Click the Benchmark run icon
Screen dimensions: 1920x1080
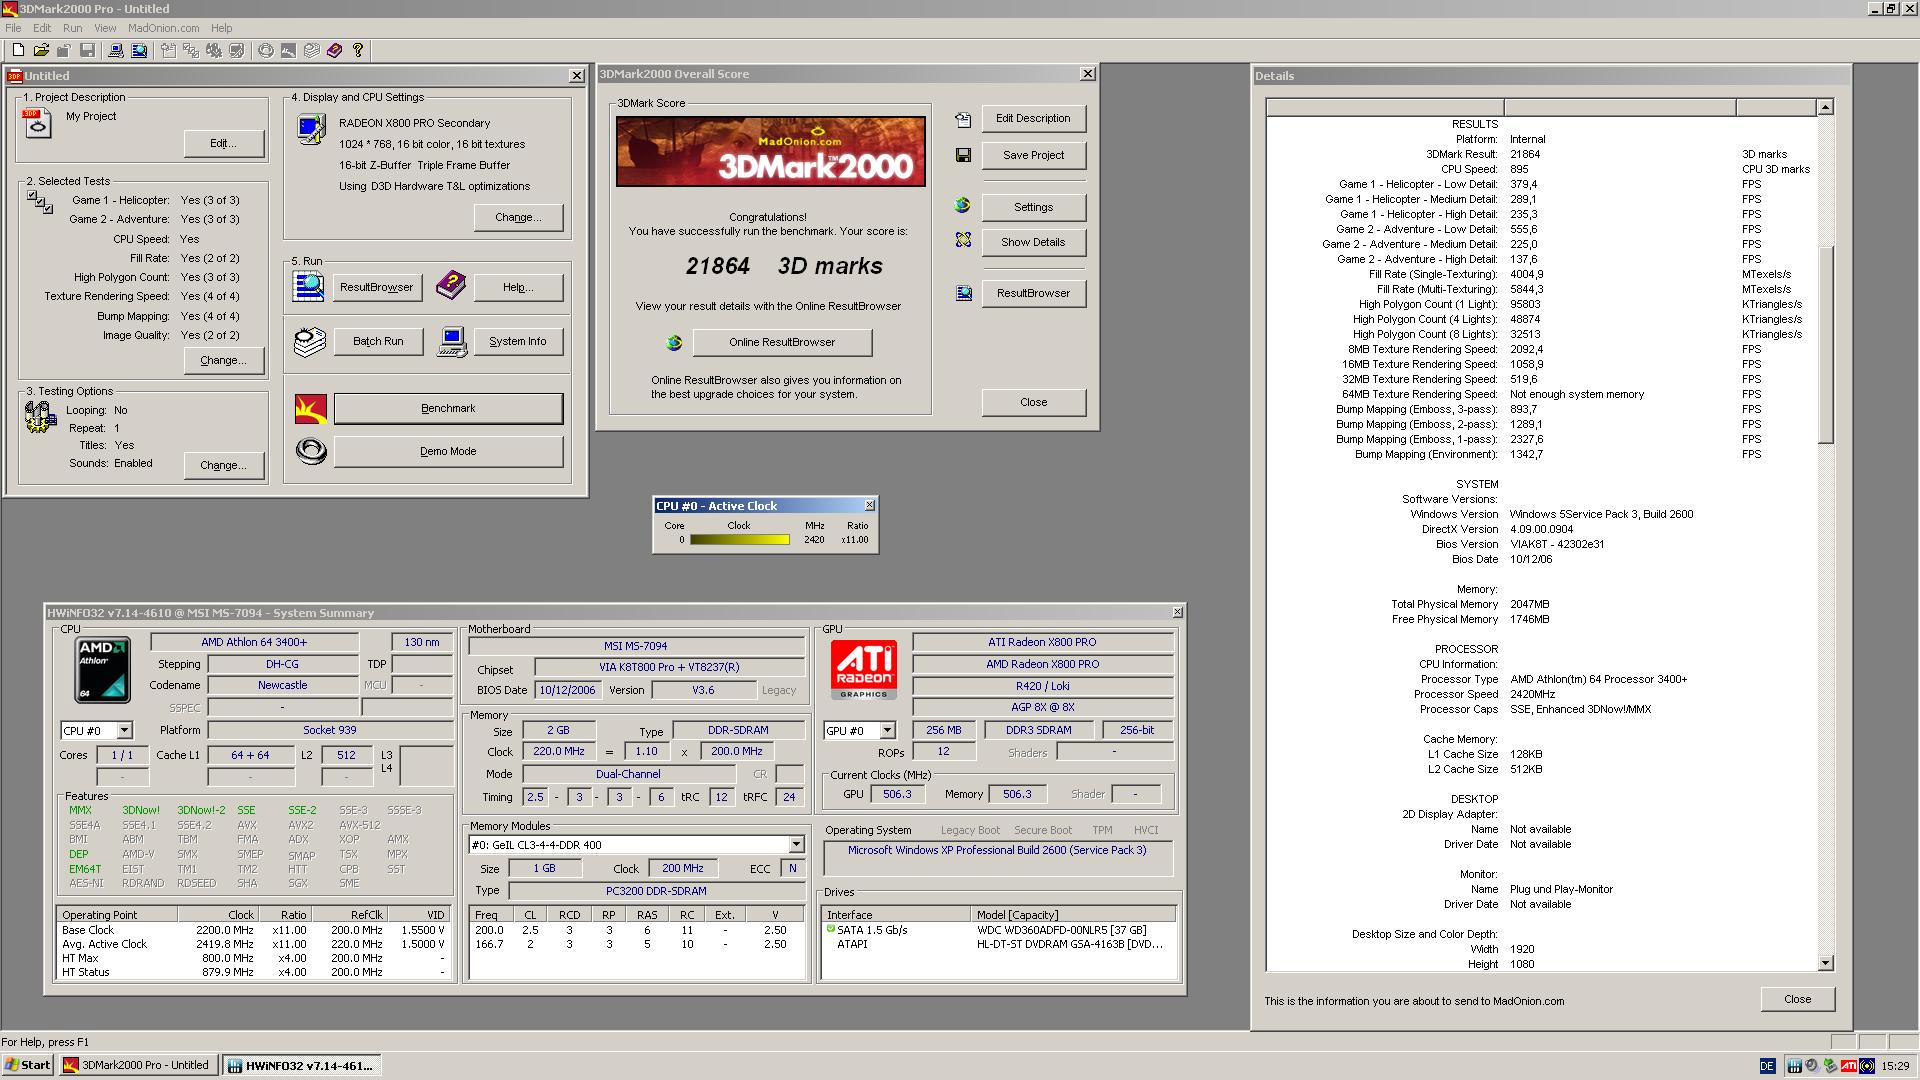(311, 408)
